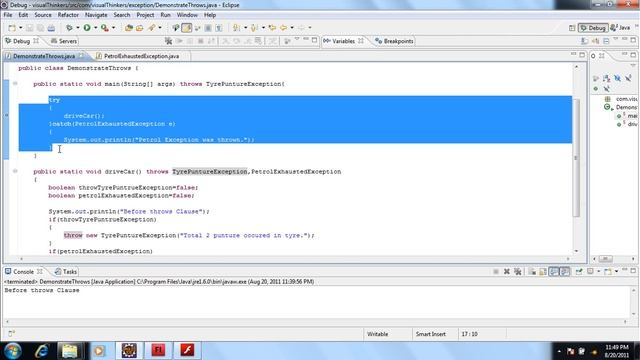The height and width of the screenshot is (360, 640).
Task: Click the Clear Console icon
Action: coord(532,271)
